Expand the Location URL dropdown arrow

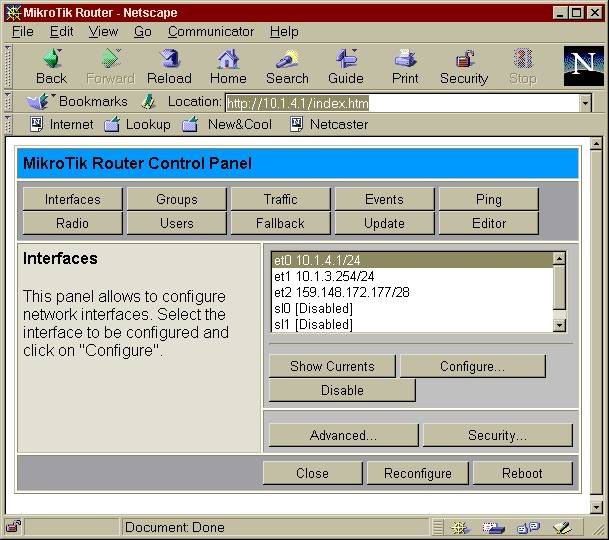click(585, 103)
